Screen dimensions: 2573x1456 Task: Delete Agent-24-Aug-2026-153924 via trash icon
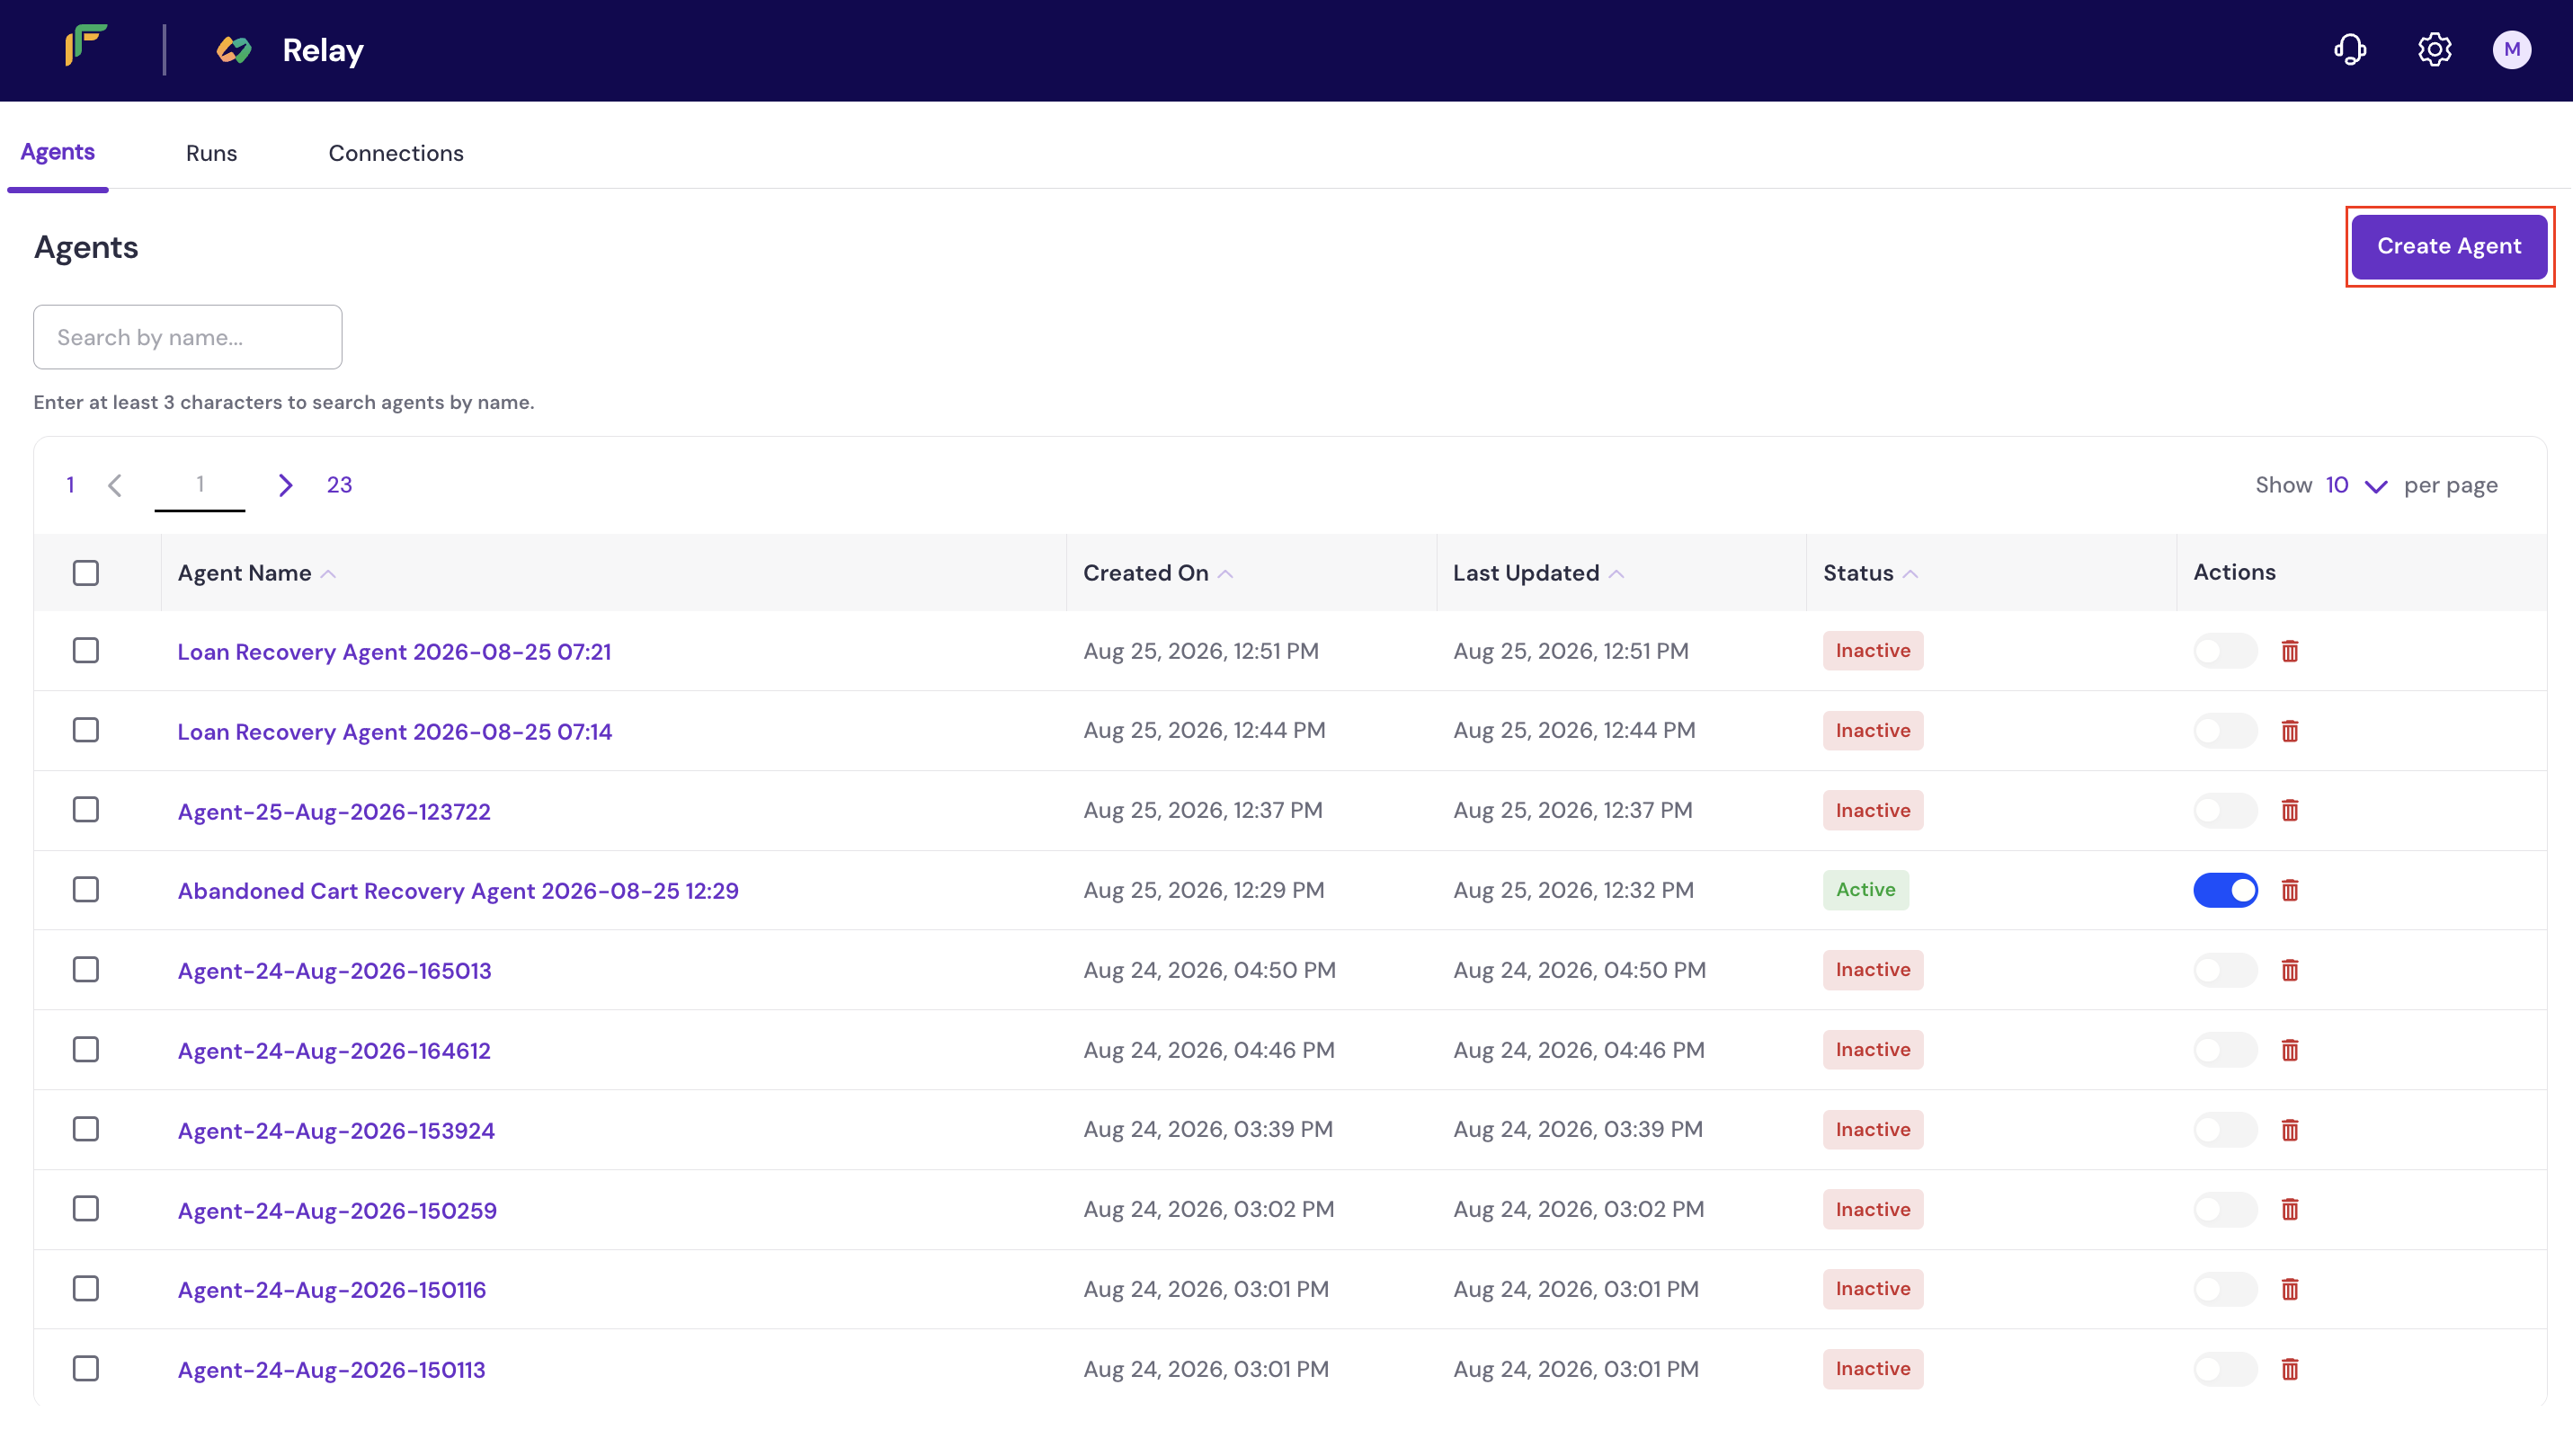pyautogui.click(x=2290, y=1130)
